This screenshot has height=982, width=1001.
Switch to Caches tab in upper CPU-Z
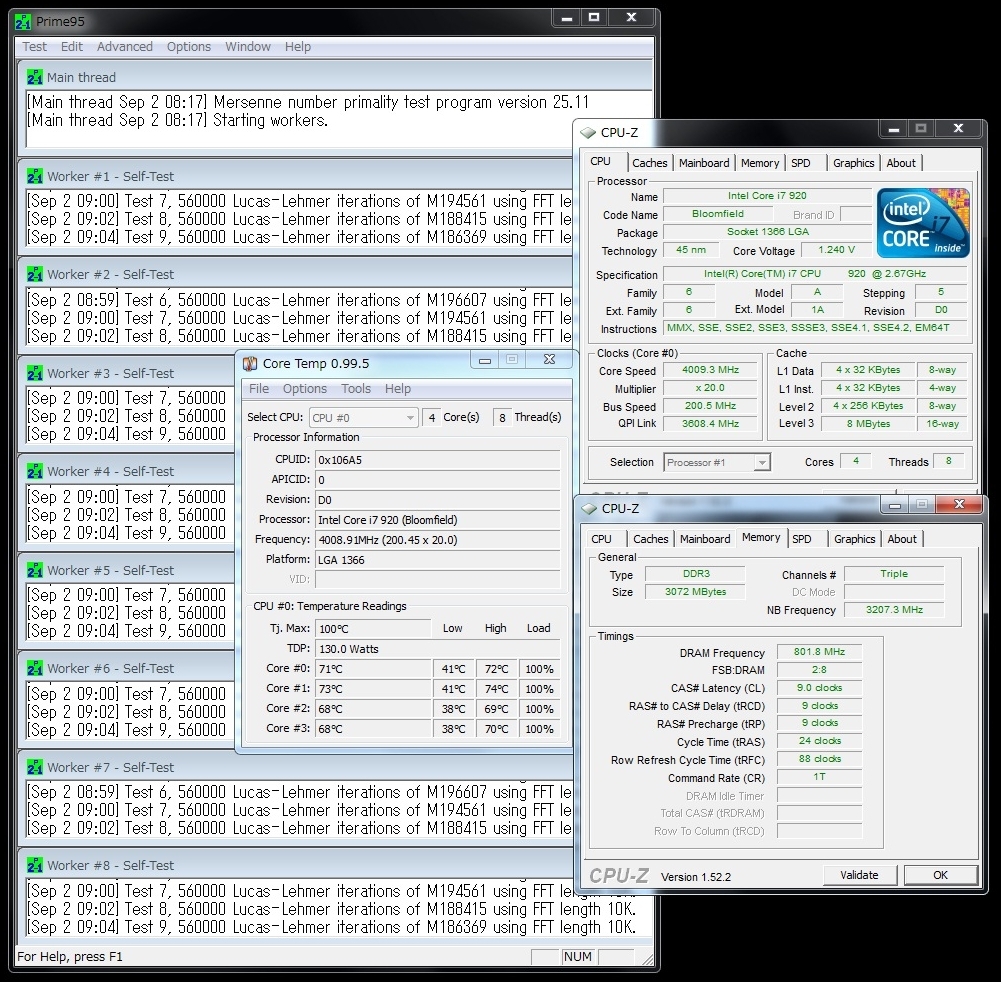pos(649,163)
